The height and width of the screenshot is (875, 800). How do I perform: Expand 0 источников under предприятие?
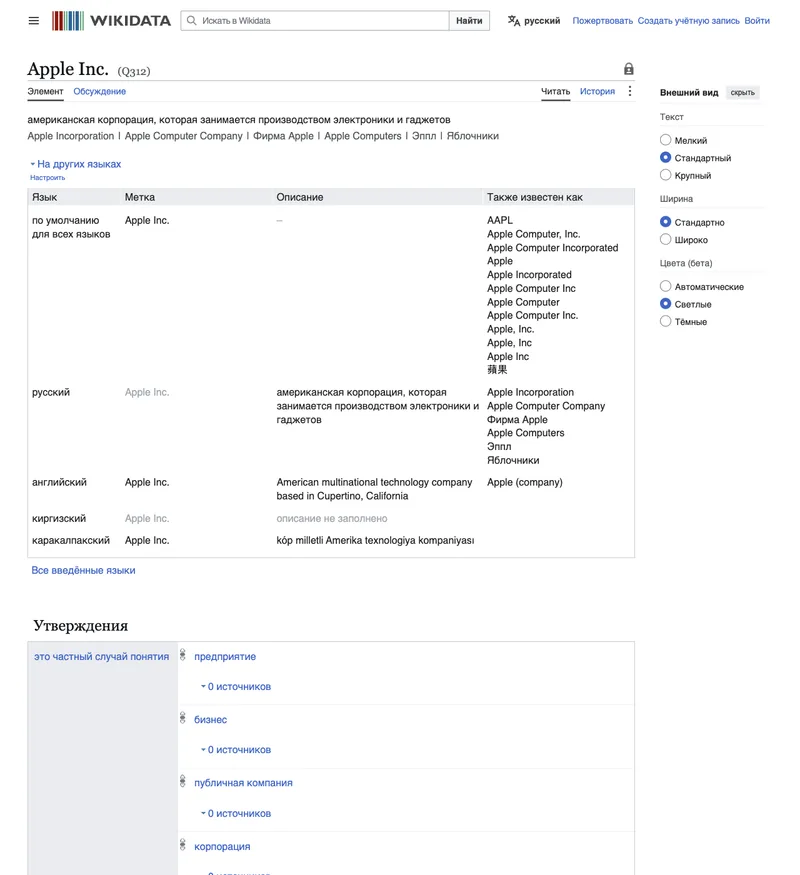(236, 686)
